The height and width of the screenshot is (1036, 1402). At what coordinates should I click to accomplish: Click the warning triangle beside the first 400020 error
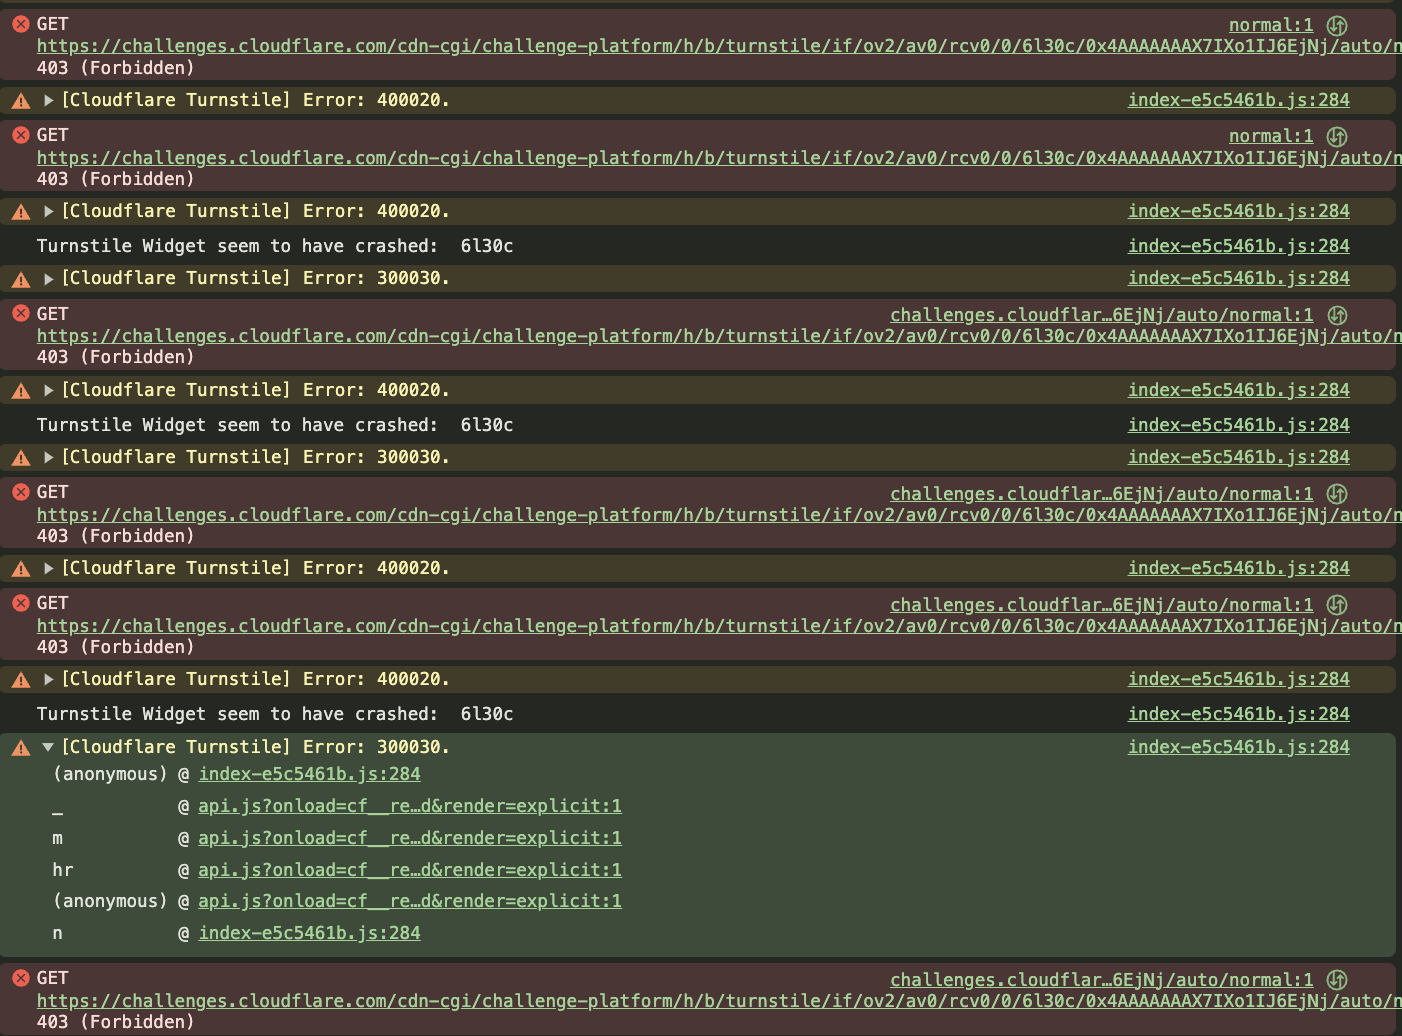click(x=20, y=100)
